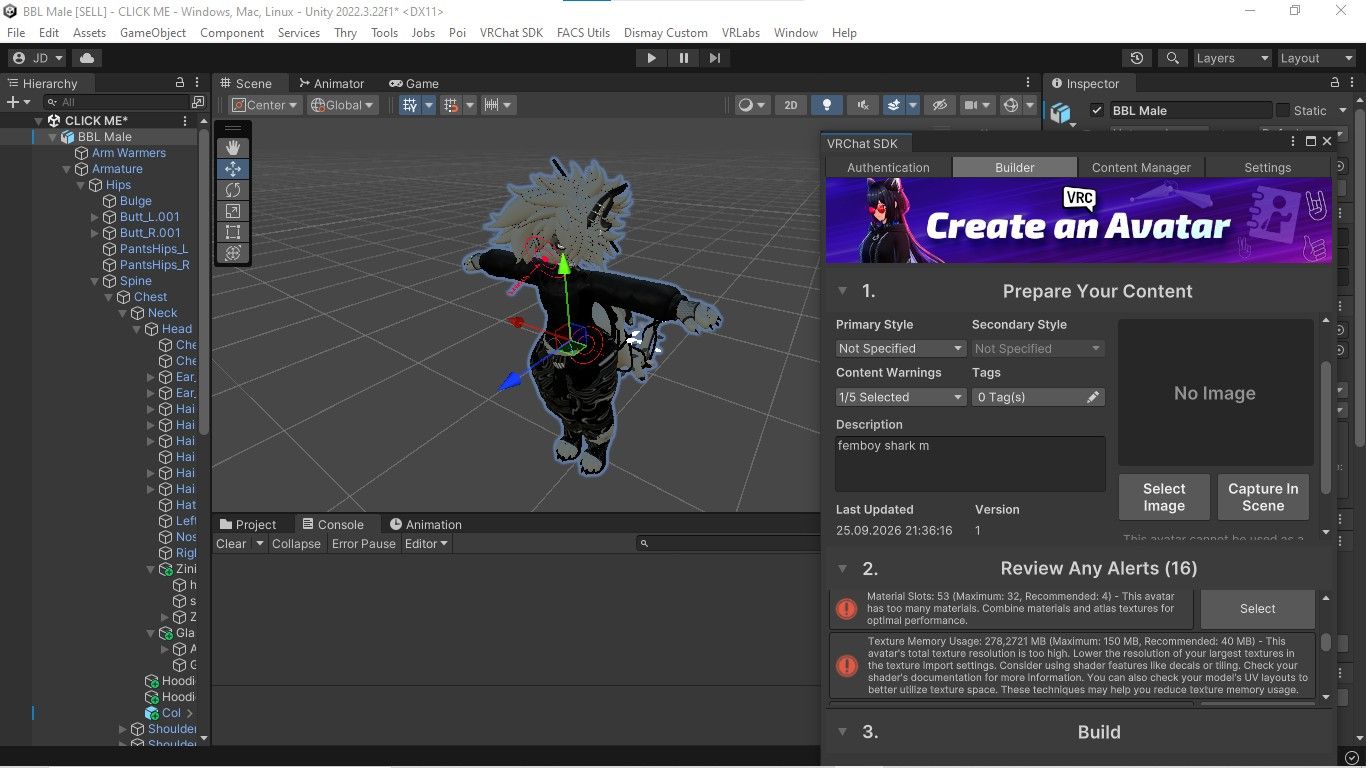
Task: Uncheck the BBL Male active checkbox
Action: (1097, 111)
